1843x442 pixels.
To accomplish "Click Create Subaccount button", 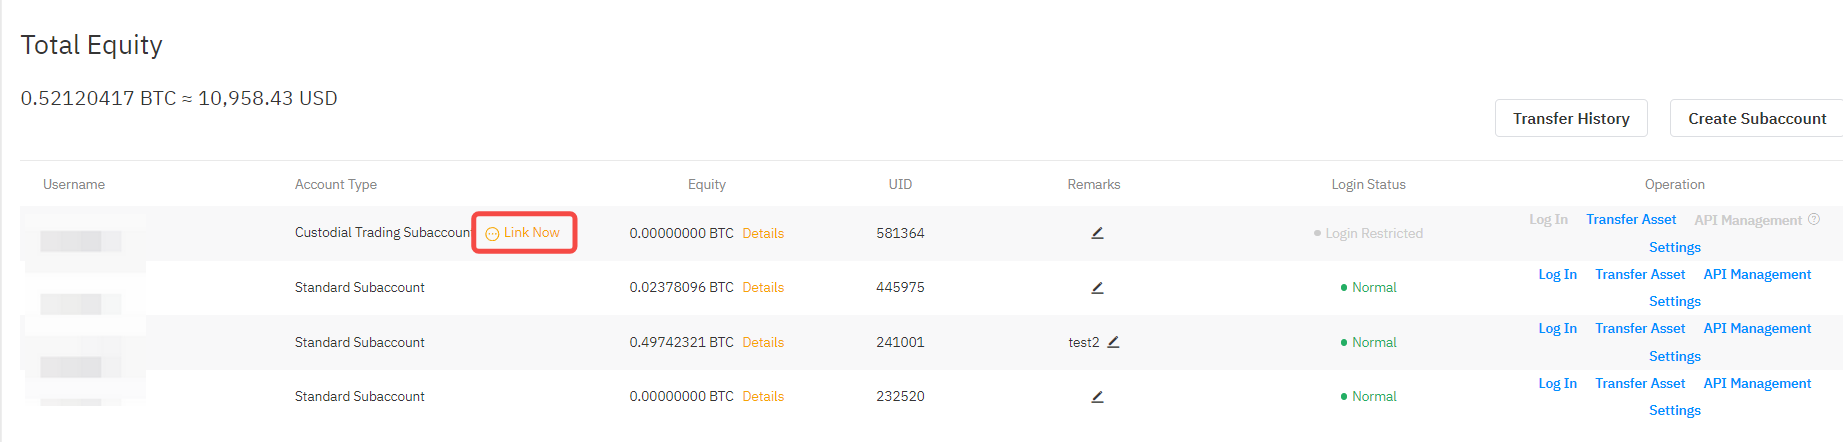I will coord(1756,118).
